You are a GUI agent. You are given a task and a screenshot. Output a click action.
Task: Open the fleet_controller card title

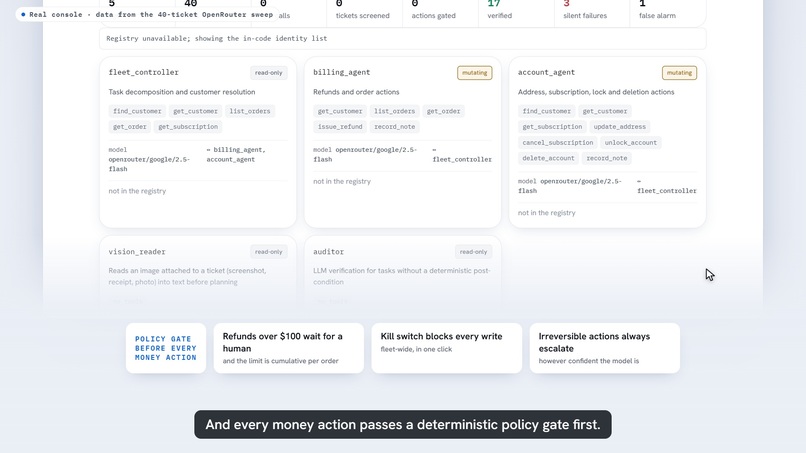point(143,73)
